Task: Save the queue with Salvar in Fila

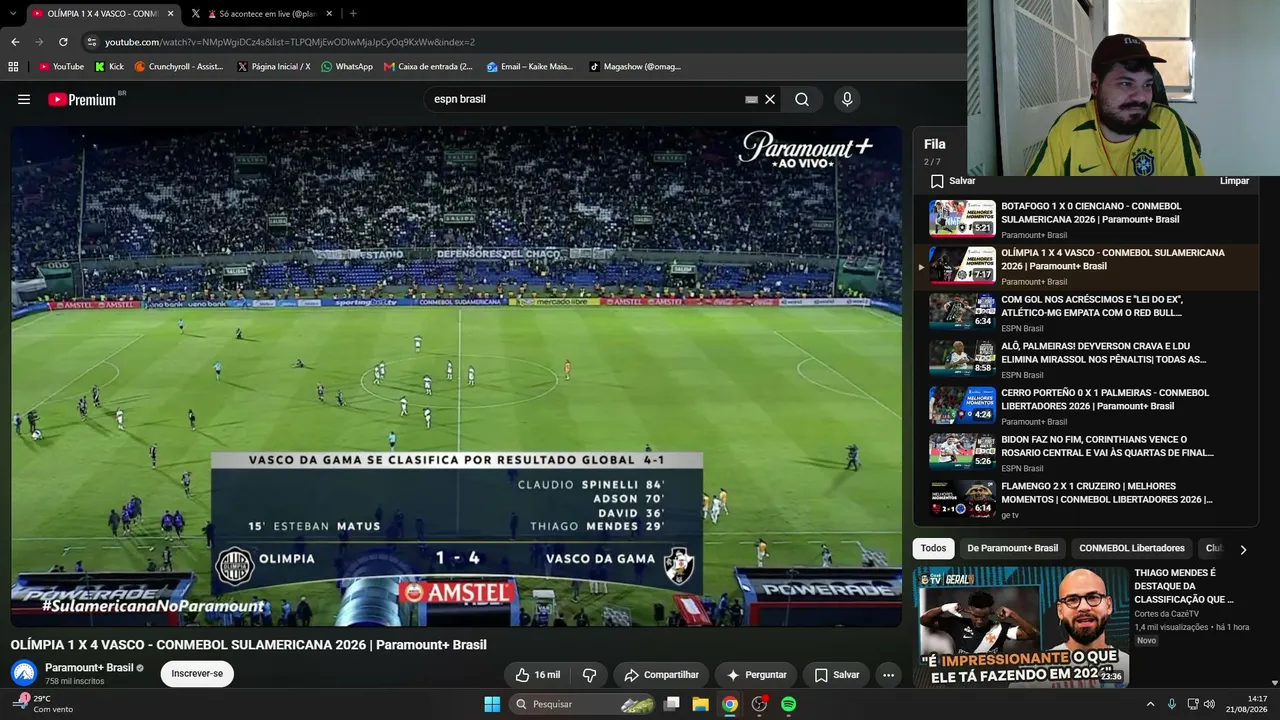Action: pyautogui.click(x=953, y=181)
